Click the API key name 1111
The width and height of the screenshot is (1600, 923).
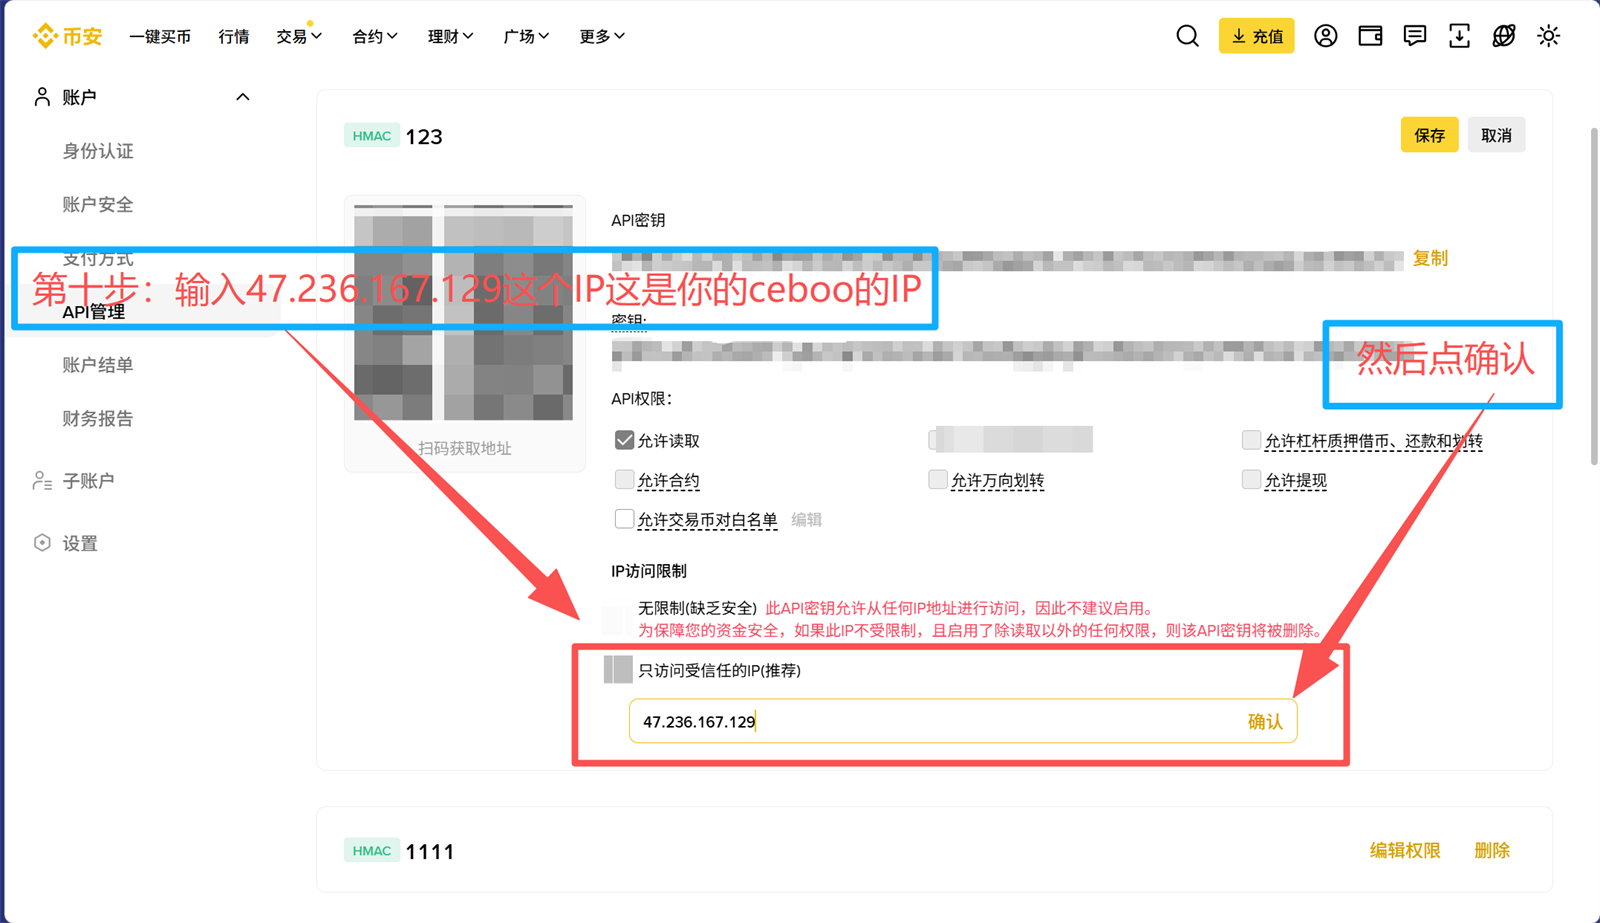pyautogui.click(x=430, y=851)
